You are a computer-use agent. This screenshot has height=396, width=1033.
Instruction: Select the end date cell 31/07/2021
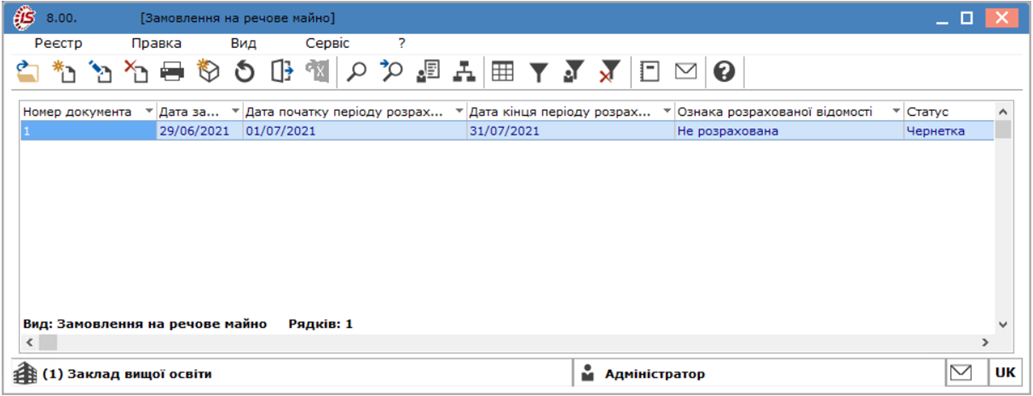tap(571, 130)
